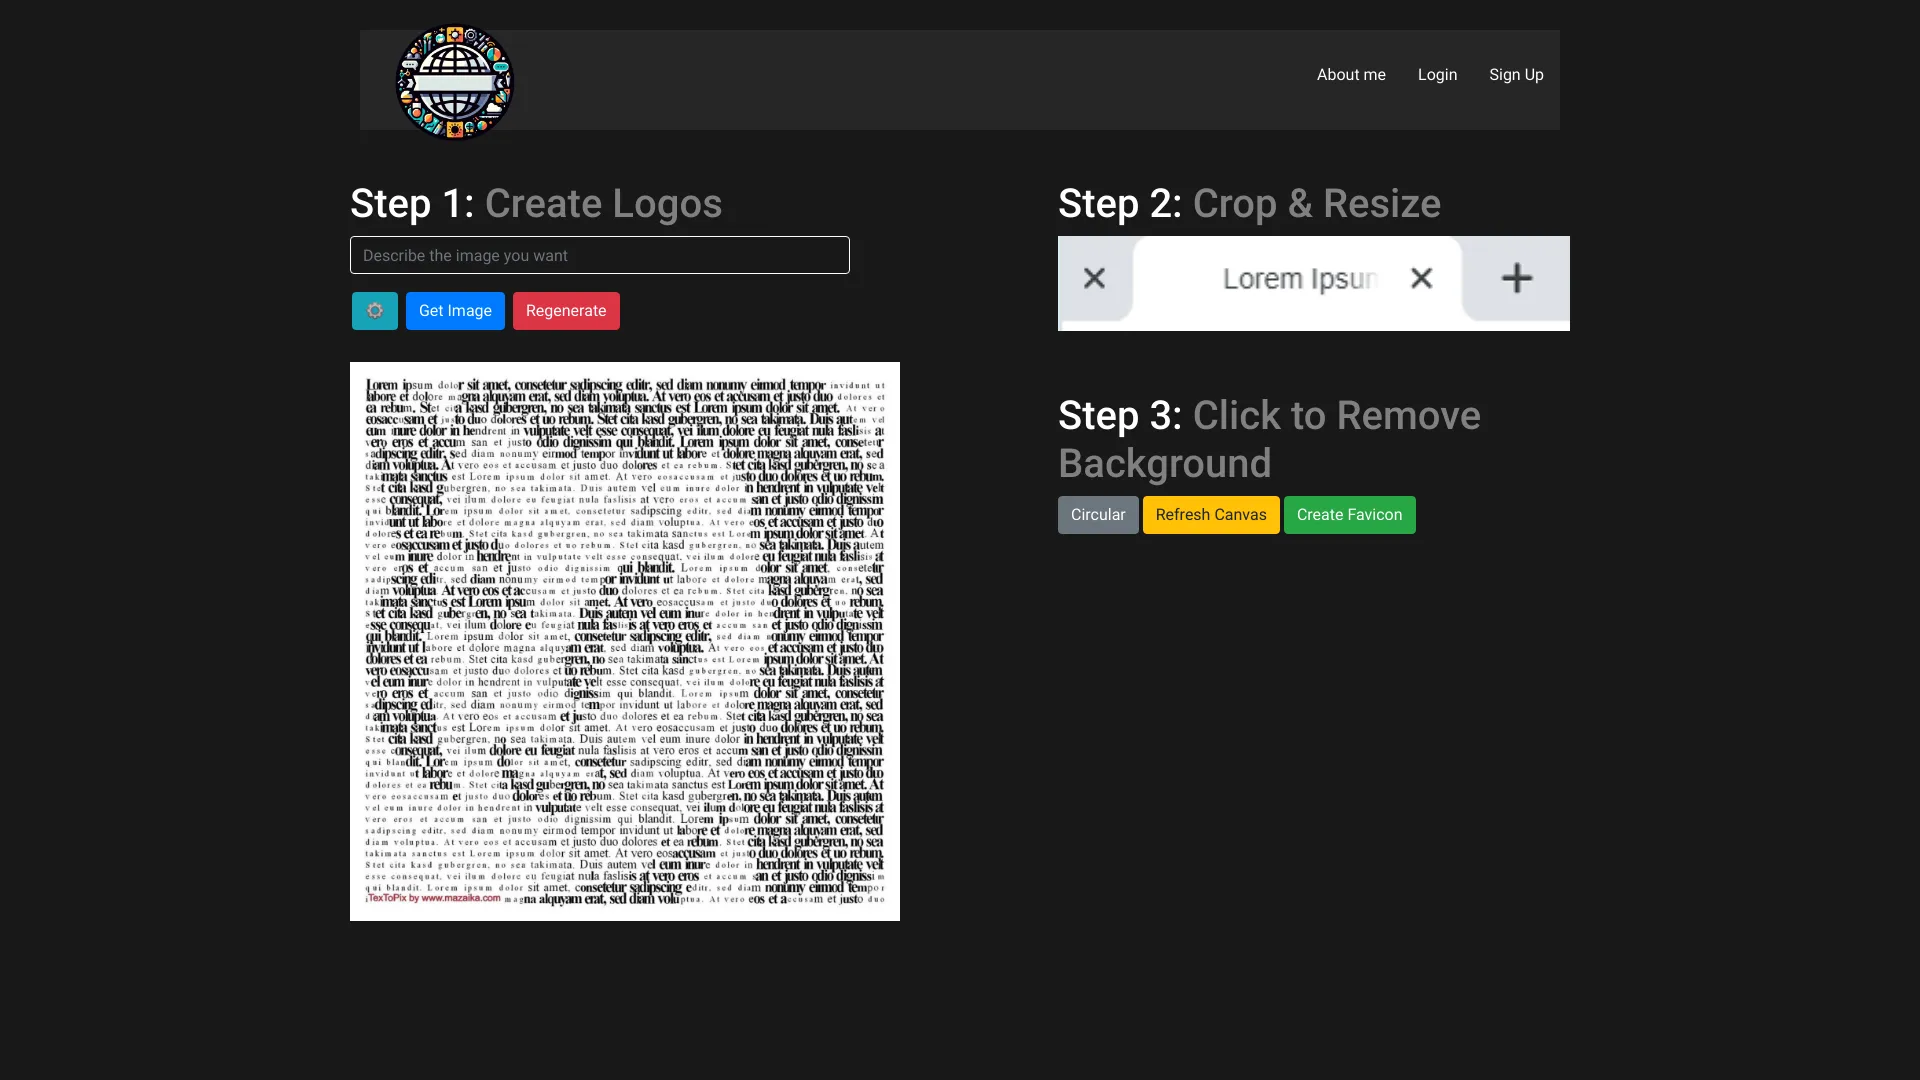Screen dimensions: 1920x1080
Task: Click the Circular toggle button
Action: coord(1098,514)
